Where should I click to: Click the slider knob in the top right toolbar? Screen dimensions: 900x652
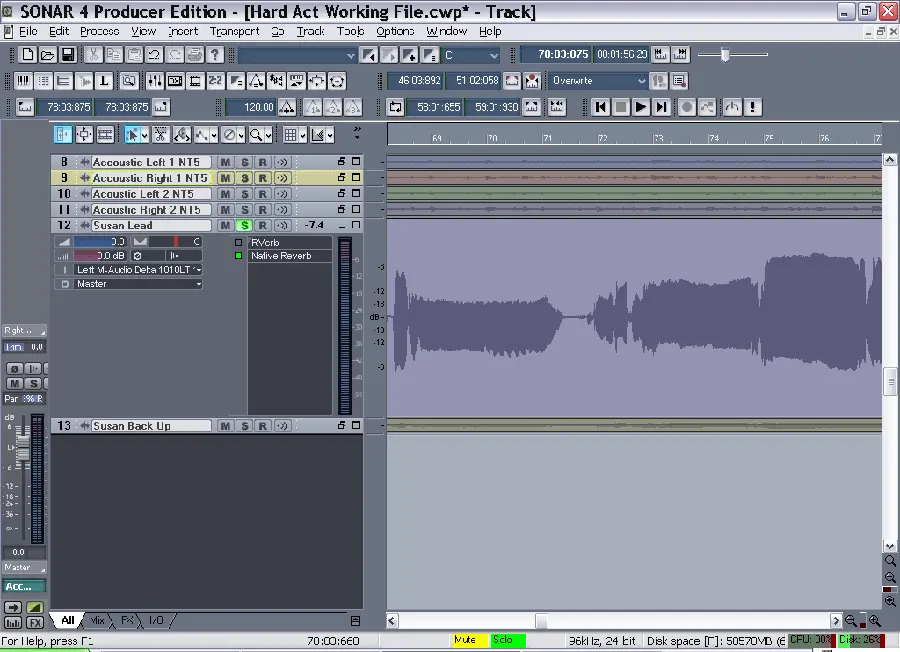tap(725, 55)
